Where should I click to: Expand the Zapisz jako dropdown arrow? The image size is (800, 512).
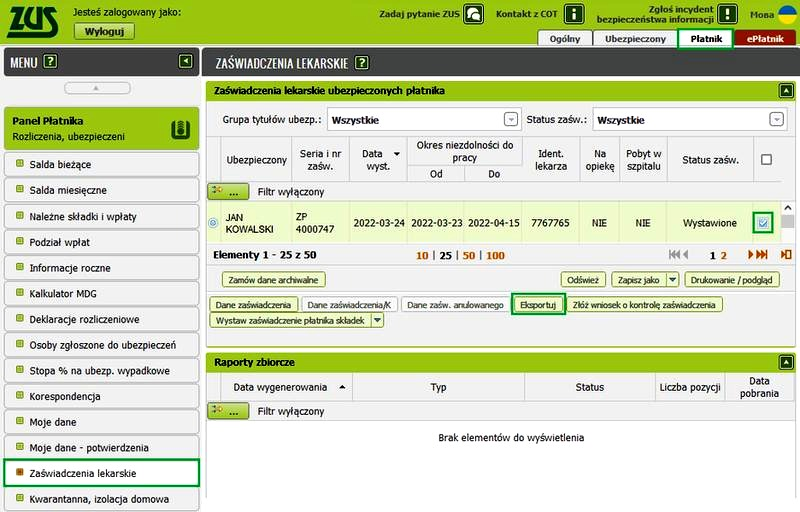point(672,279)
